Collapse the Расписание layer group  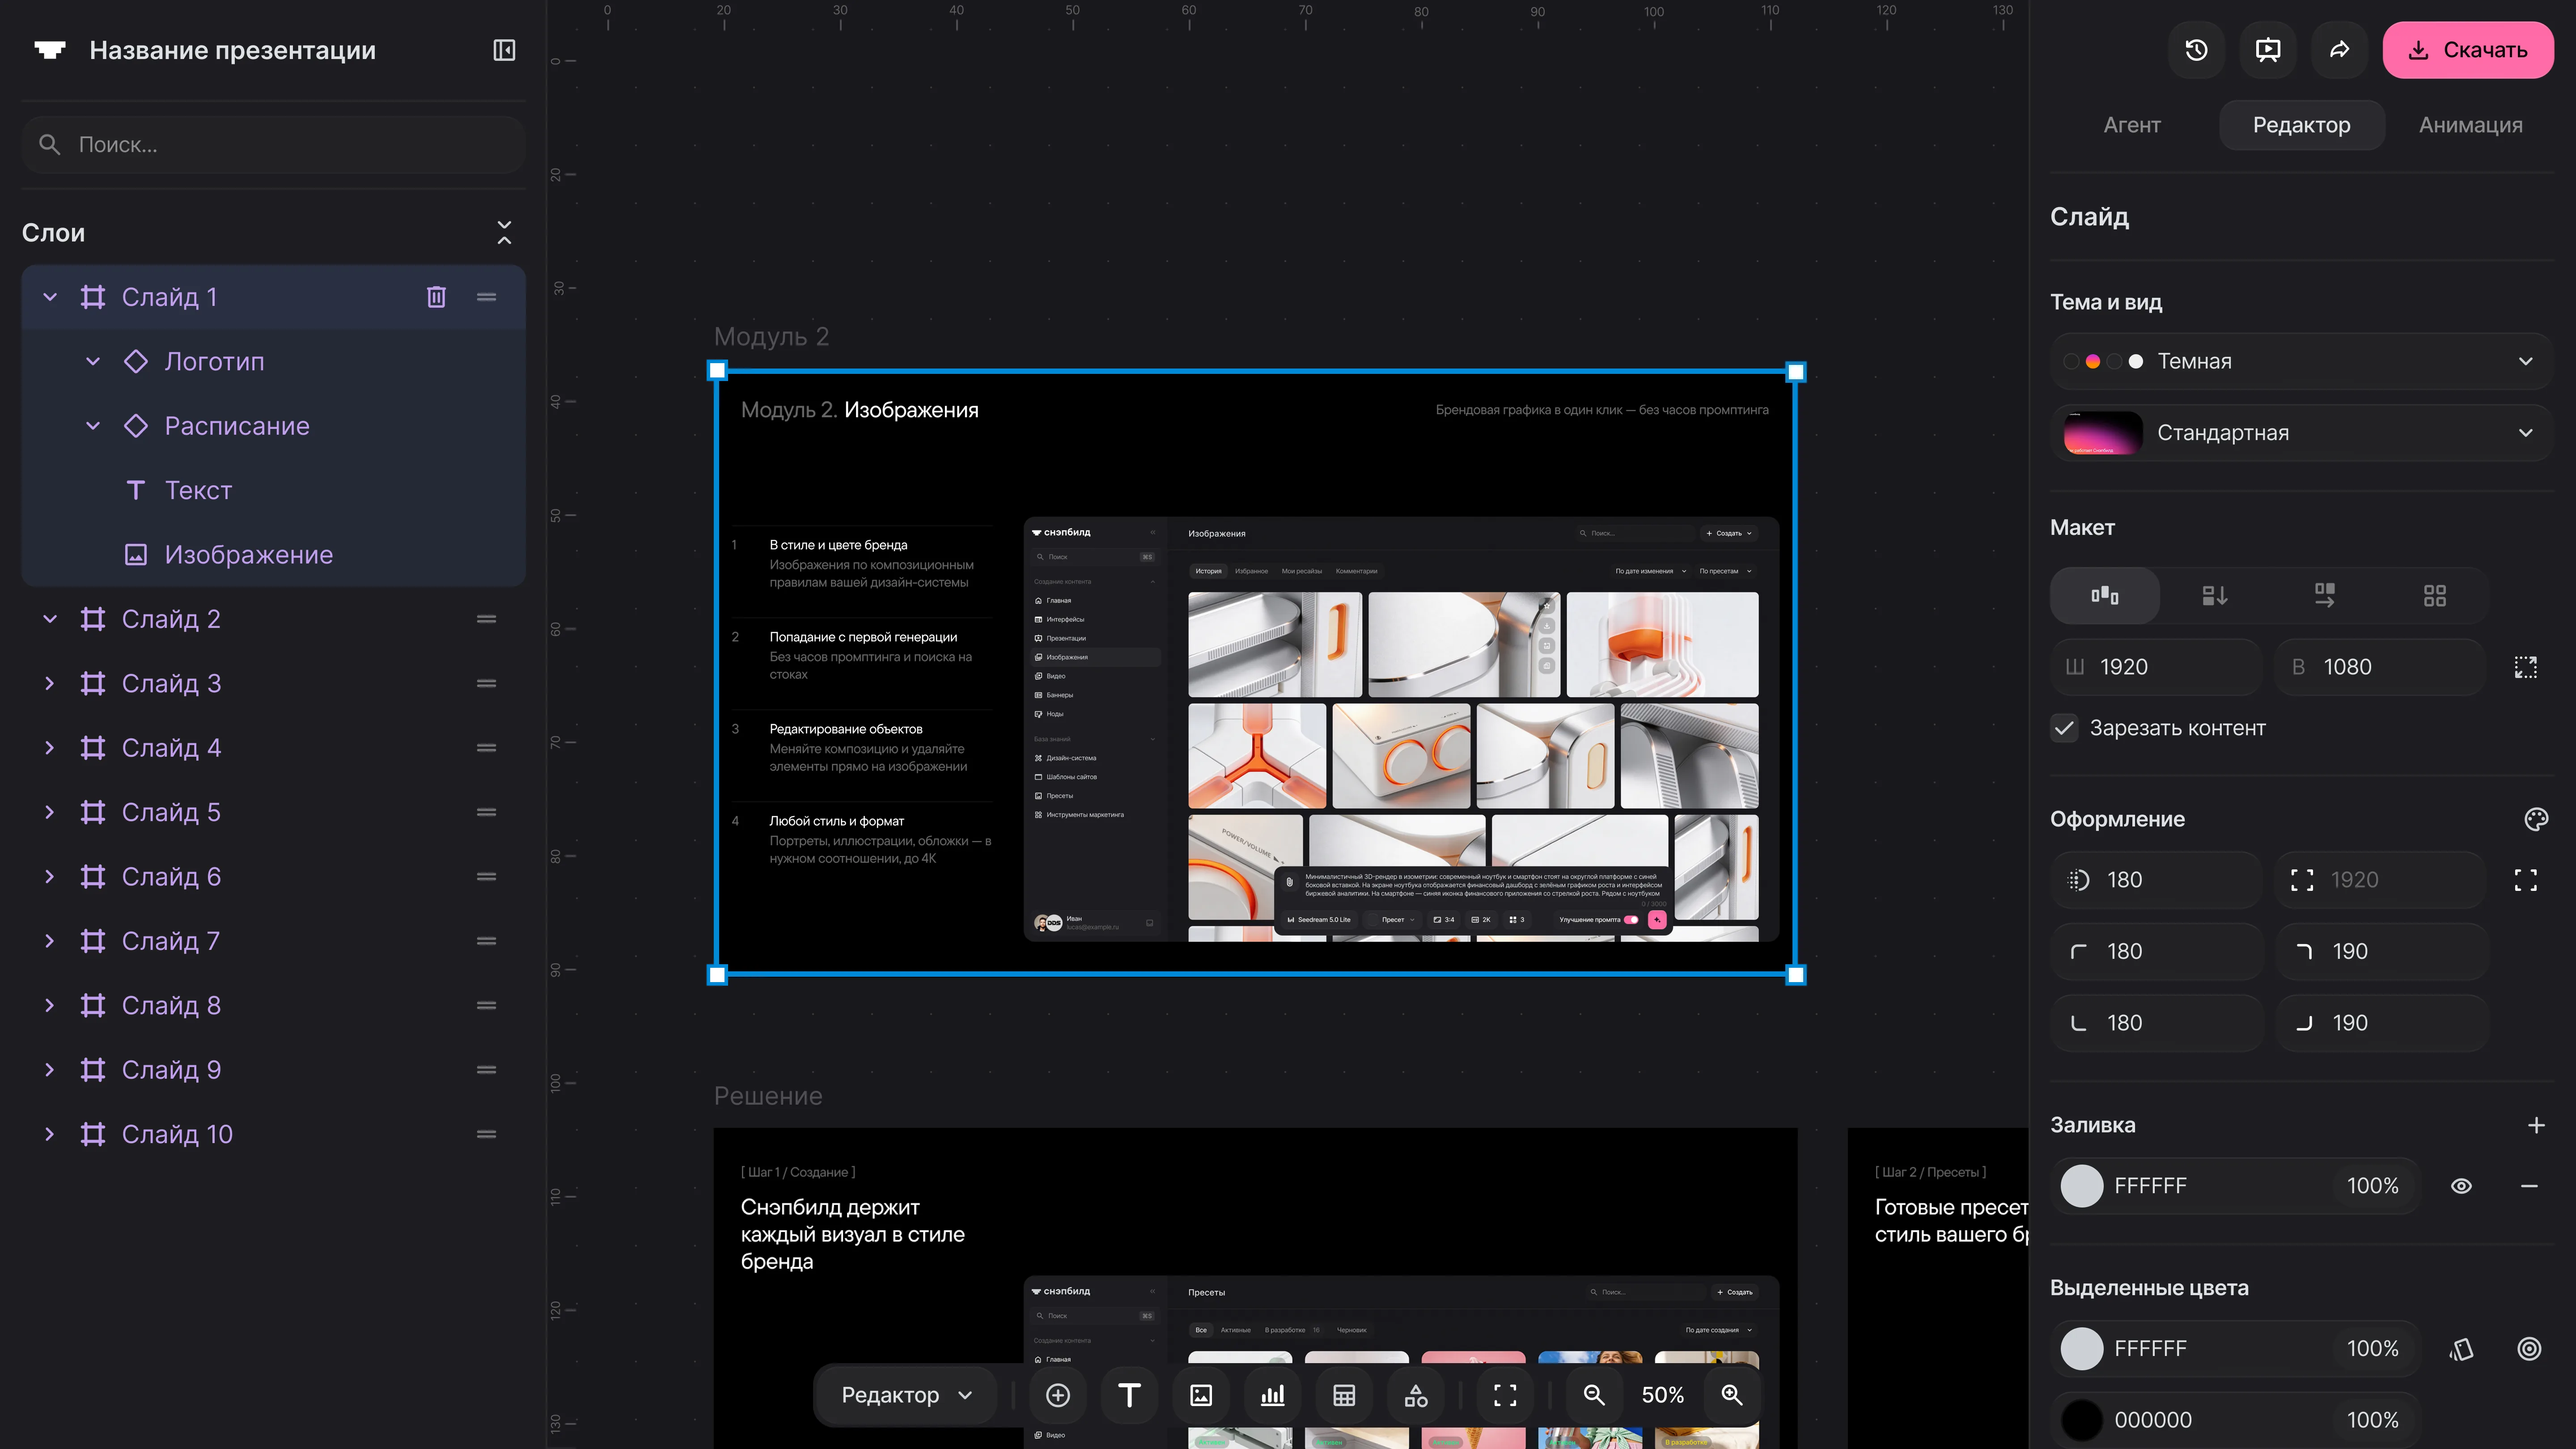pyautogui.click(x=93, y=426)
